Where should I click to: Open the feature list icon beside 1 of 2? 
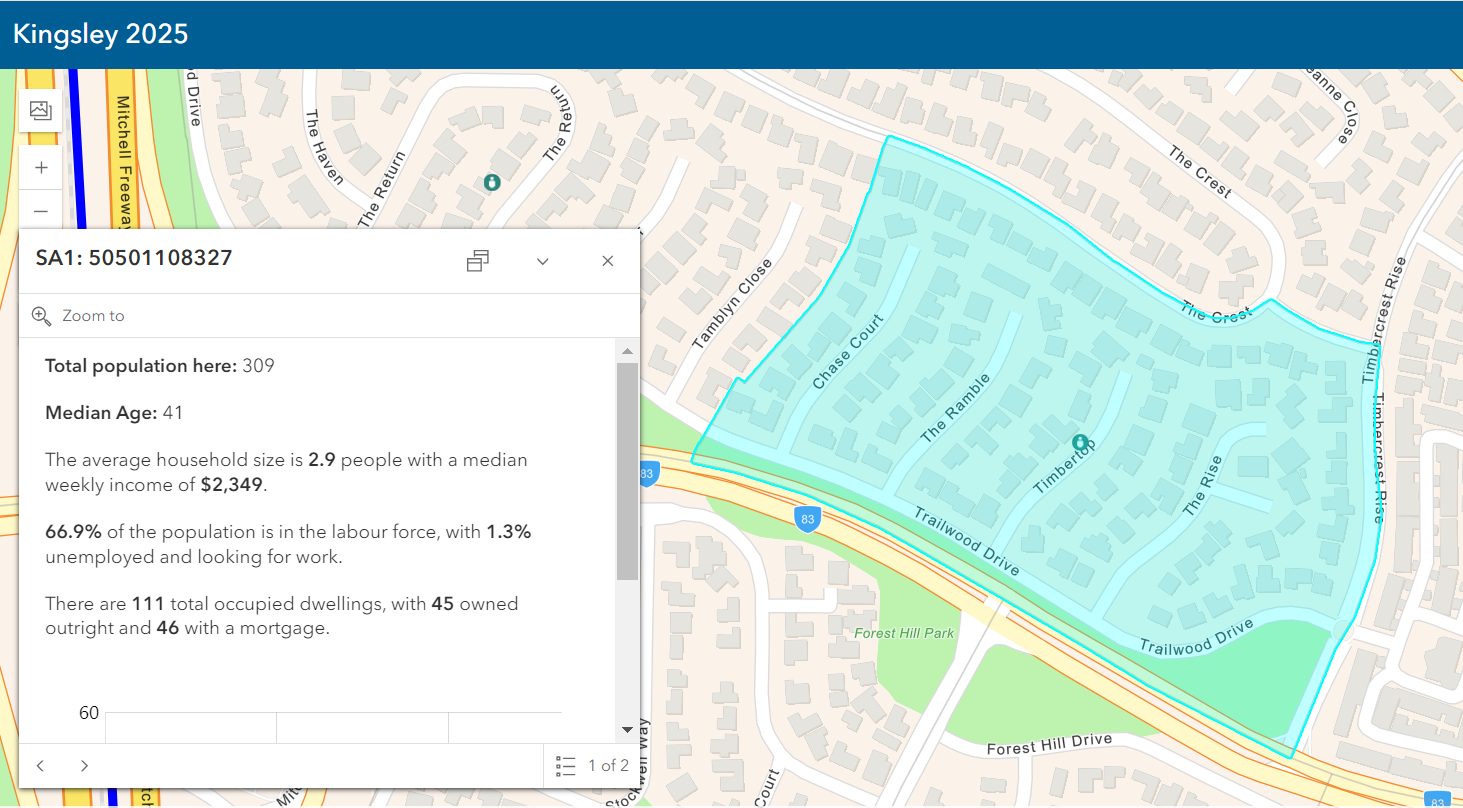tap(566, 766)
